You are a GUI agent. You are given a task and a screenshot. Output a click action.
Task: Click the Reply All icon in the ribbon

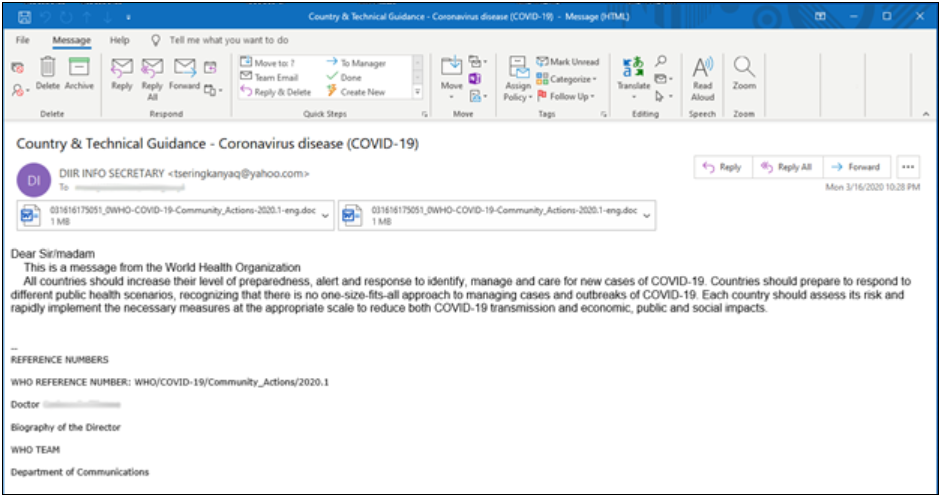(153, 79)
